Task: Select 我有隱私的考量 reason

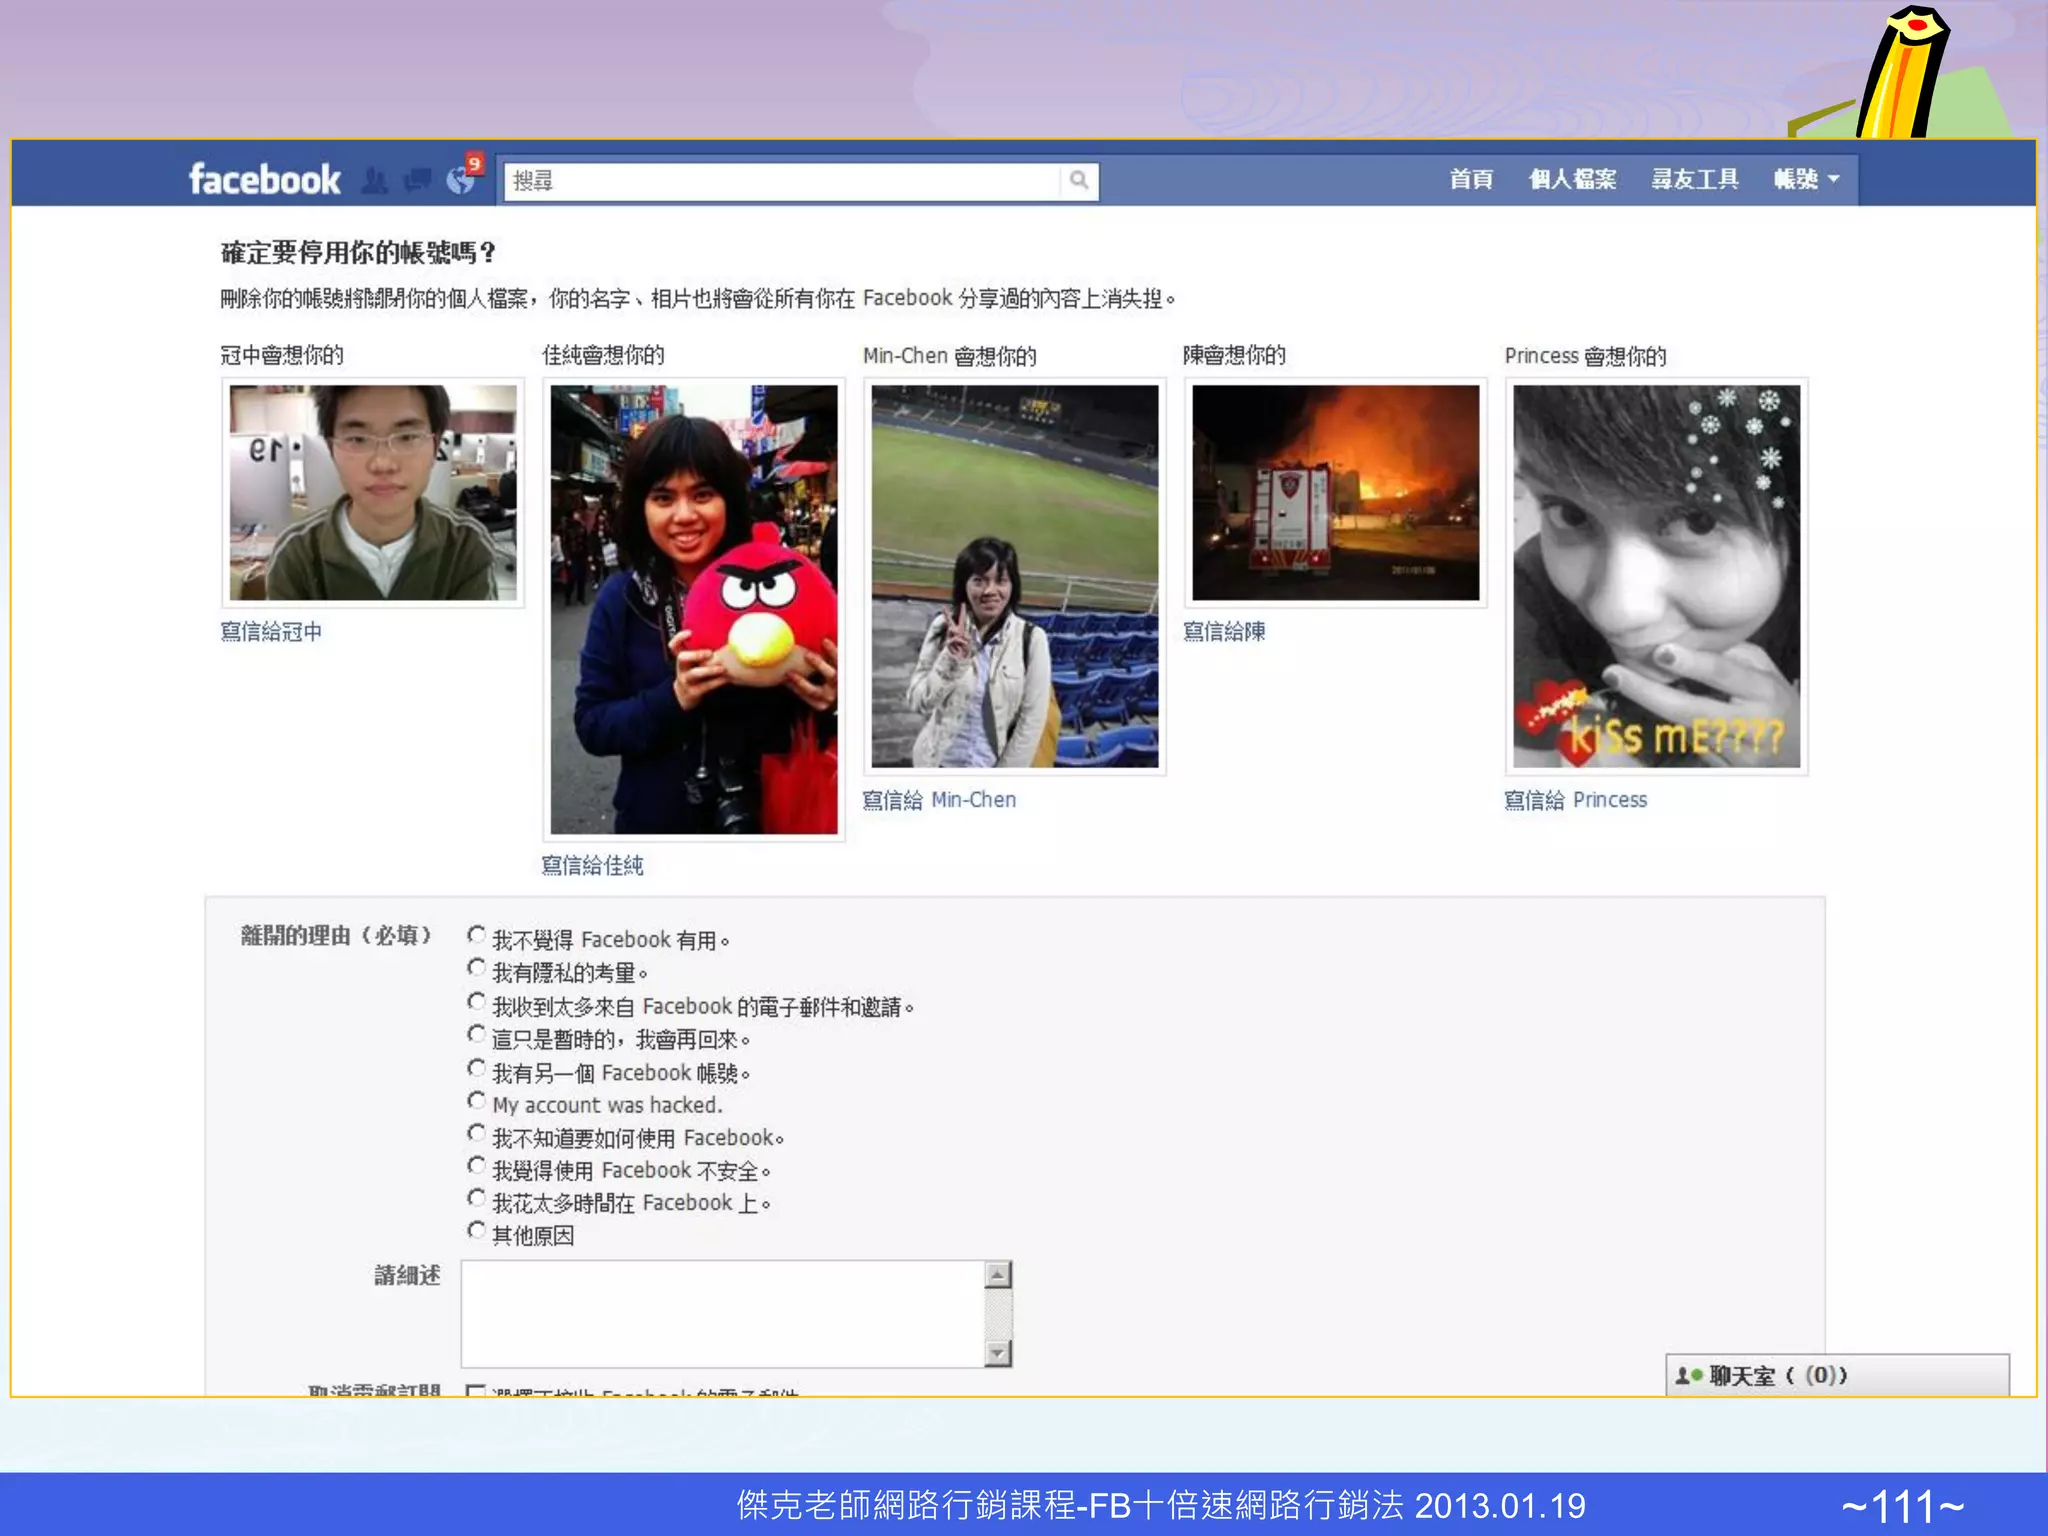Action: coord(476,968)
